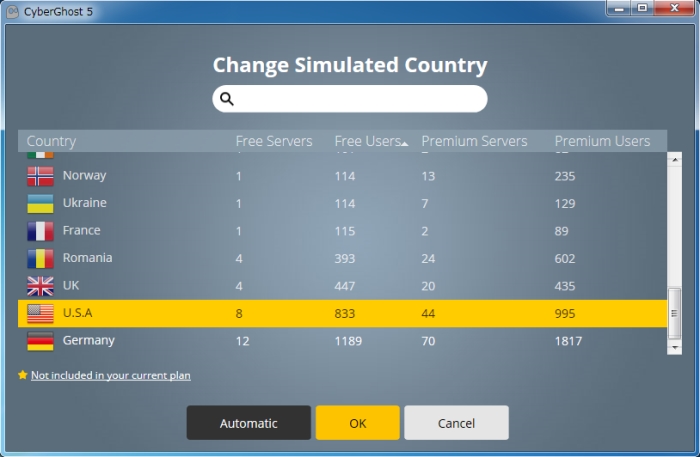The image size is (700, 457).
Task: Click the Free Users sort arrow indicator
Action: 404,144
